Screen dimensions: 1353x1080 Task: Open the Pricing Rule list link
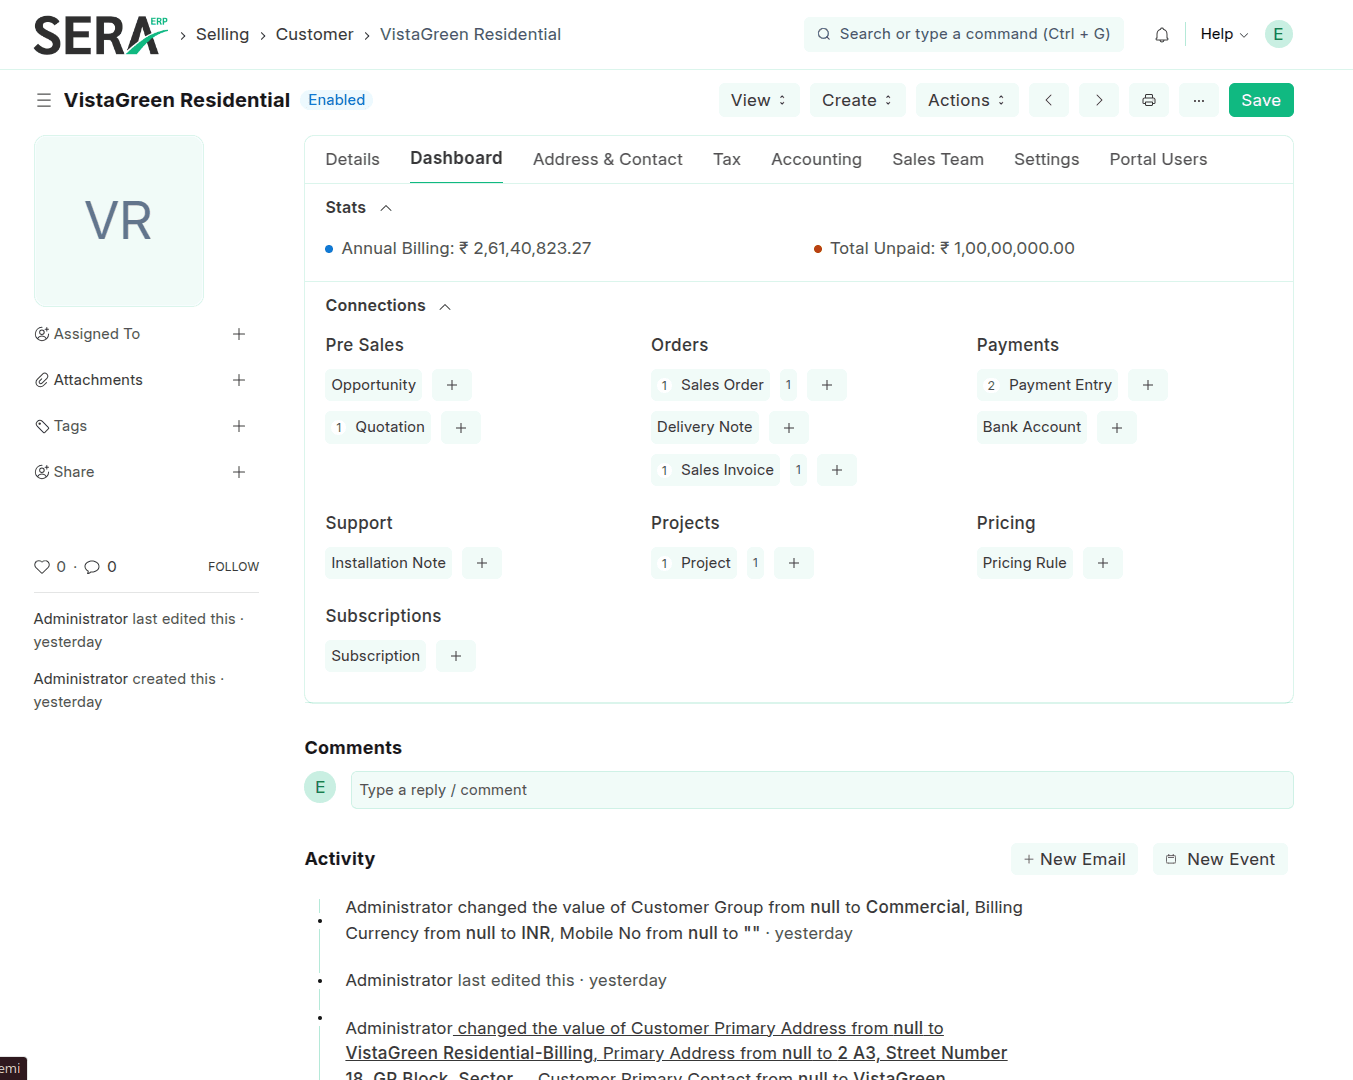click(1025, 563)
